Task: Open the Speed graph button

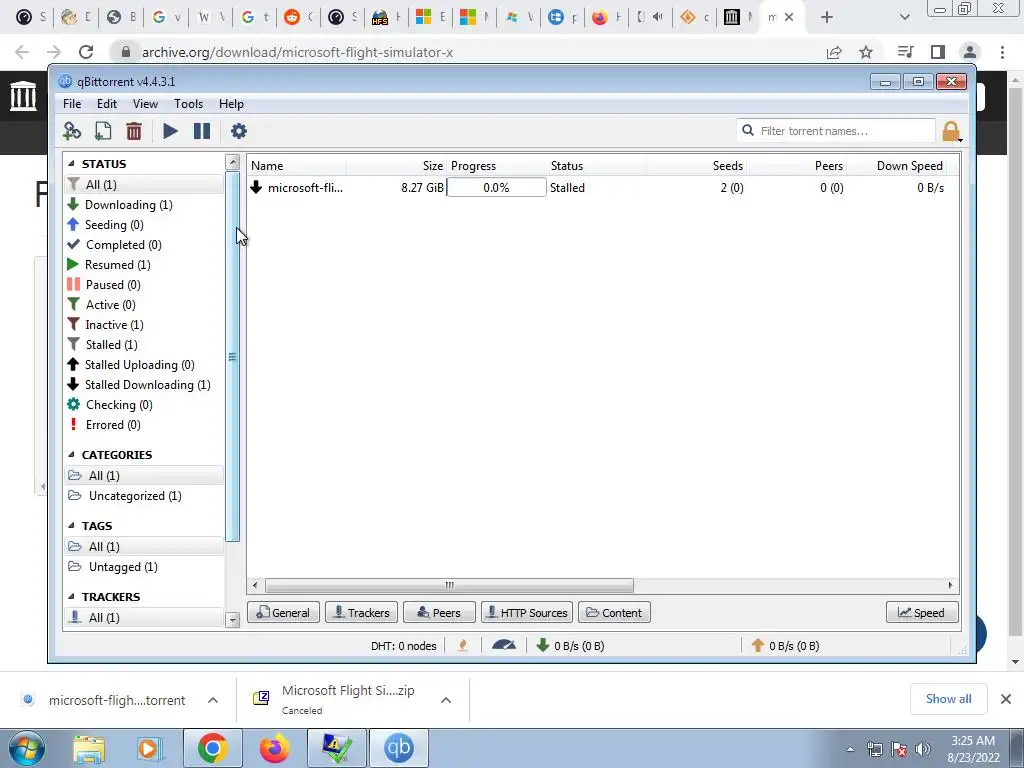Action: point(922,613)
